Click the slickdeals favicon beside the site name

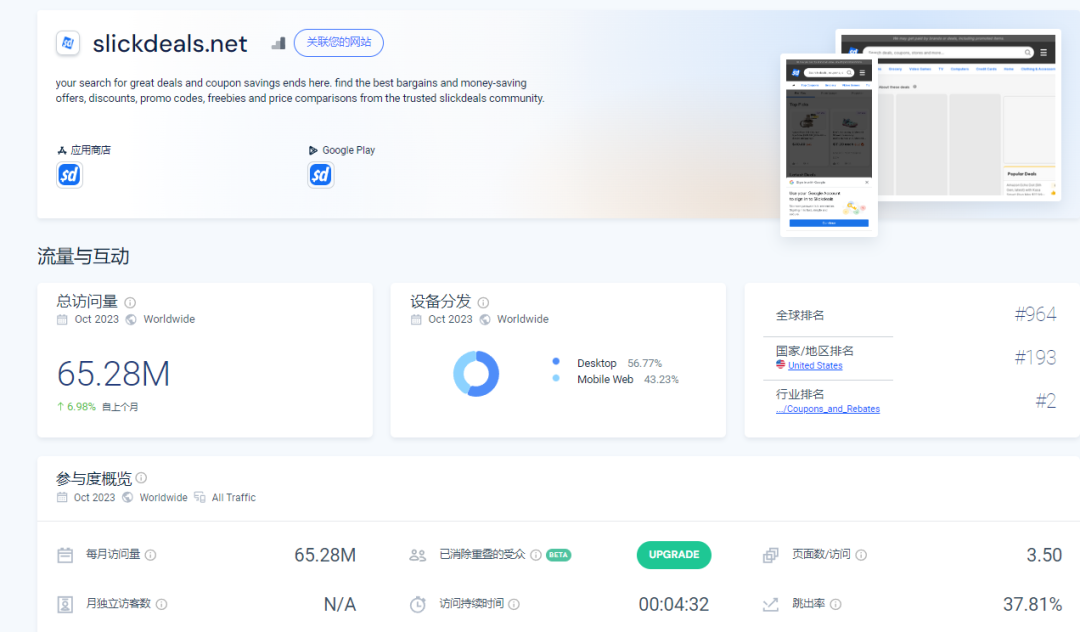(68, 43)
